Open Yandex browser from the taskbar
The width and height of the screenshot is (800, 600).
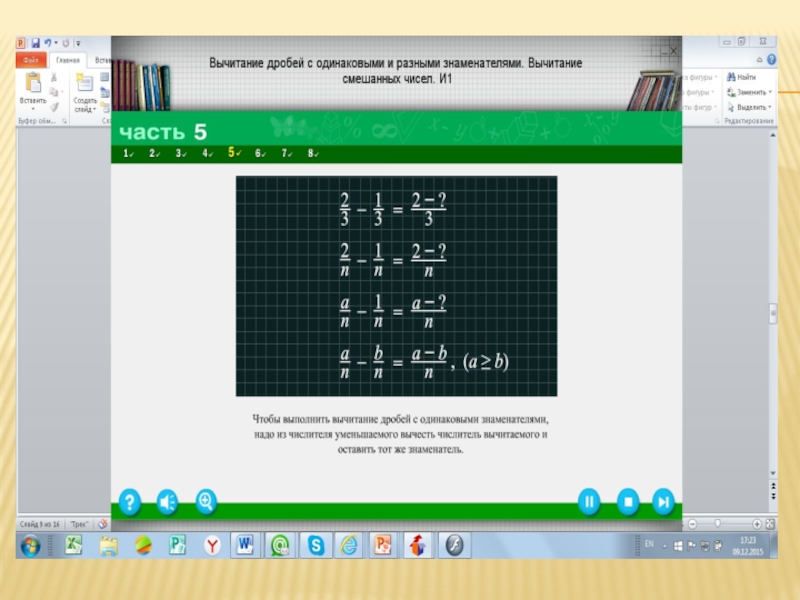coord(212,546)
